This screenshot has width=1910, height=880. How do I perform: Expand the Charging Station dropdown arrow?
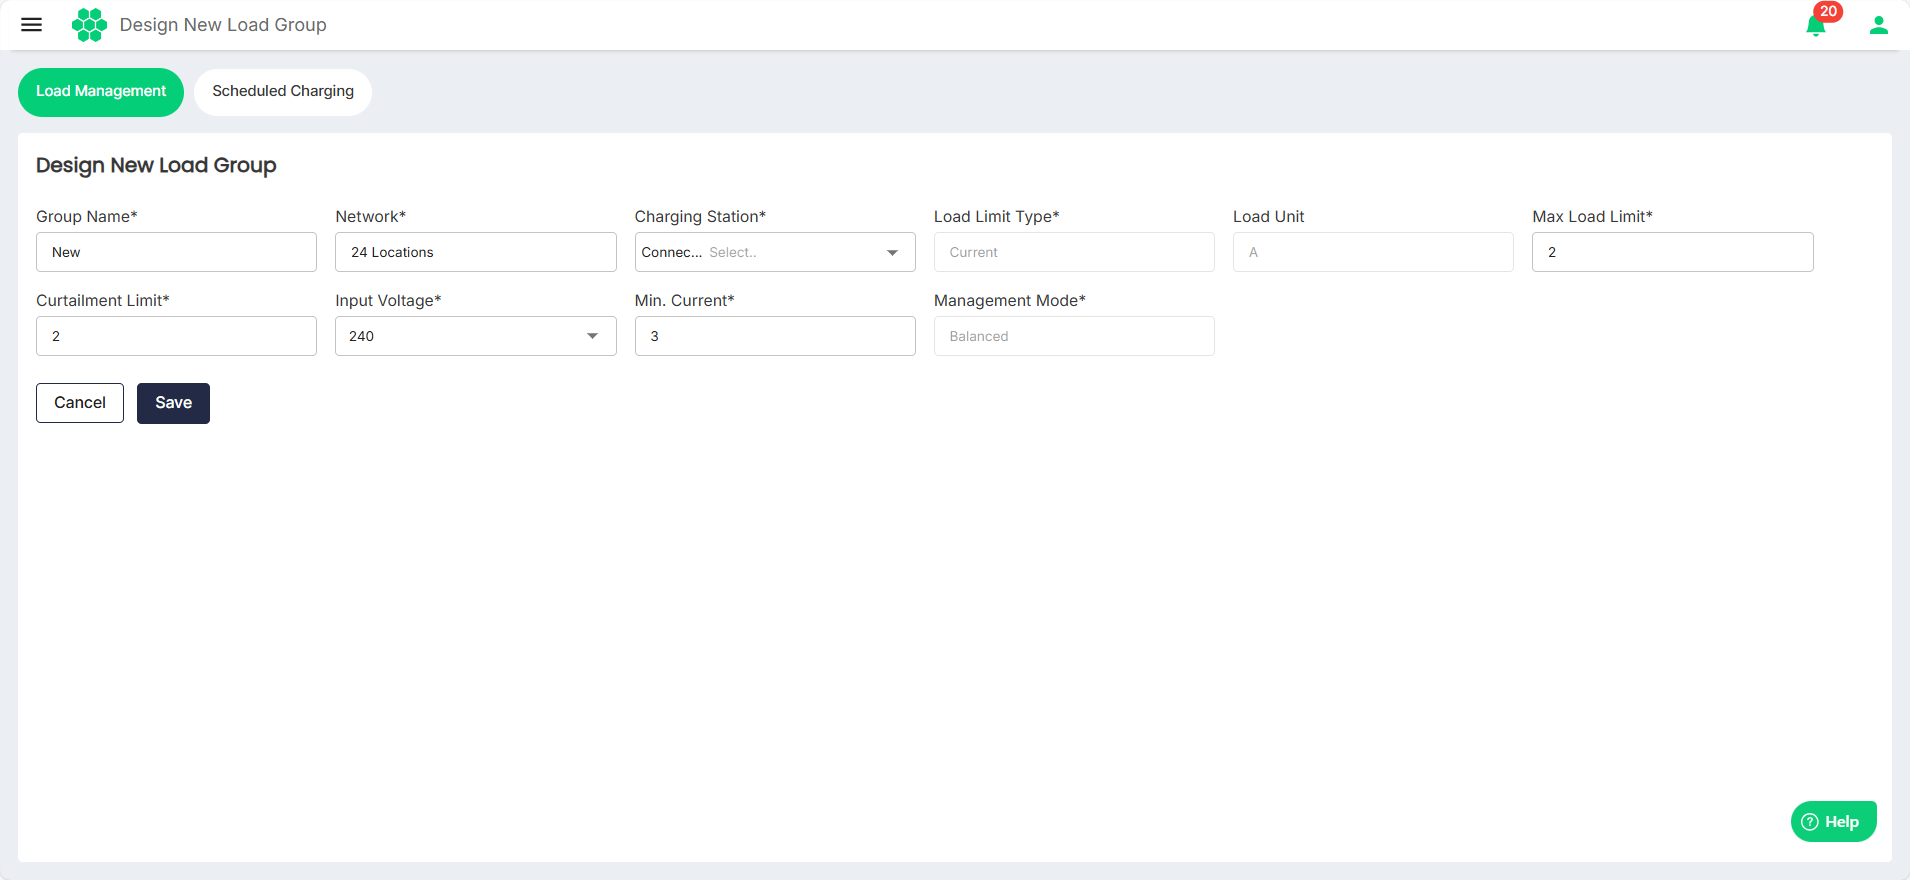(892, 253)
